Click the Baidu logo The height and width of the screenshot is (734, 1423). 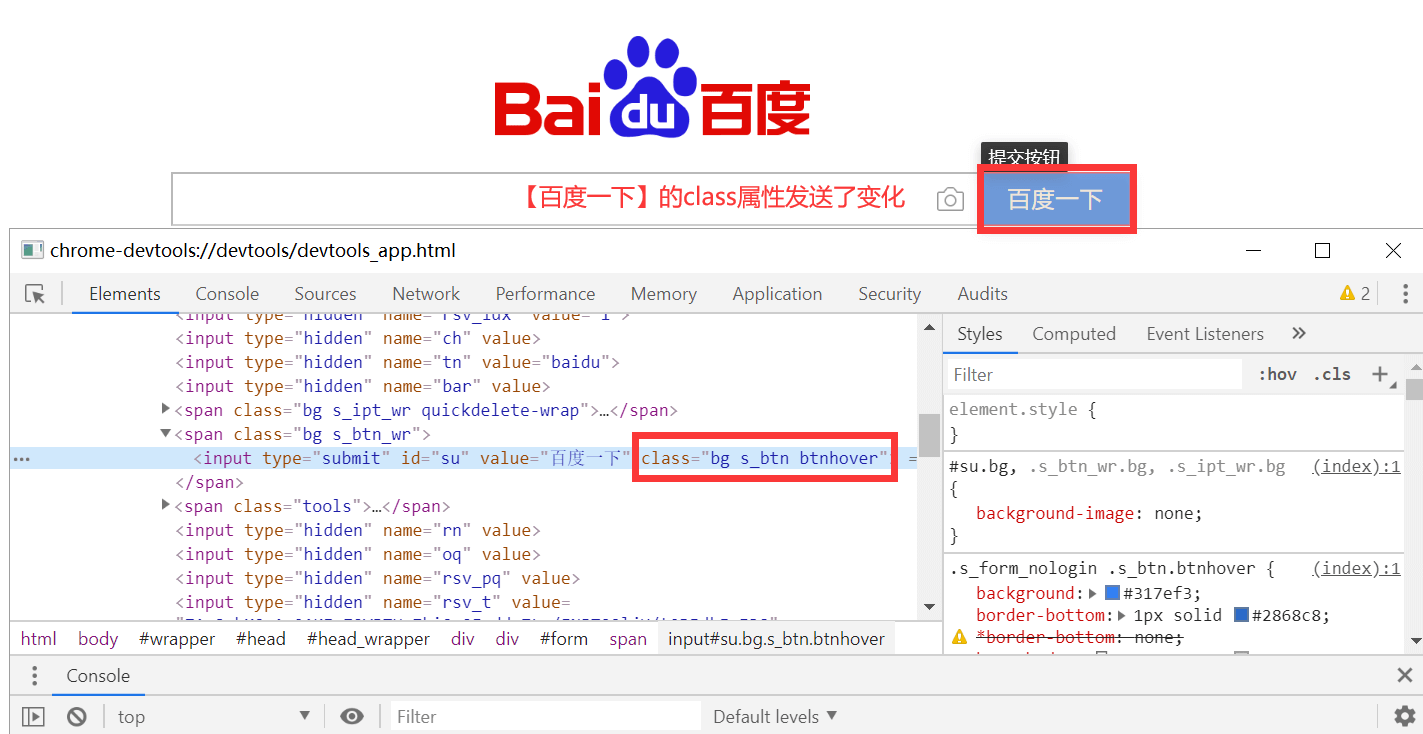click(x=652, y=87)
